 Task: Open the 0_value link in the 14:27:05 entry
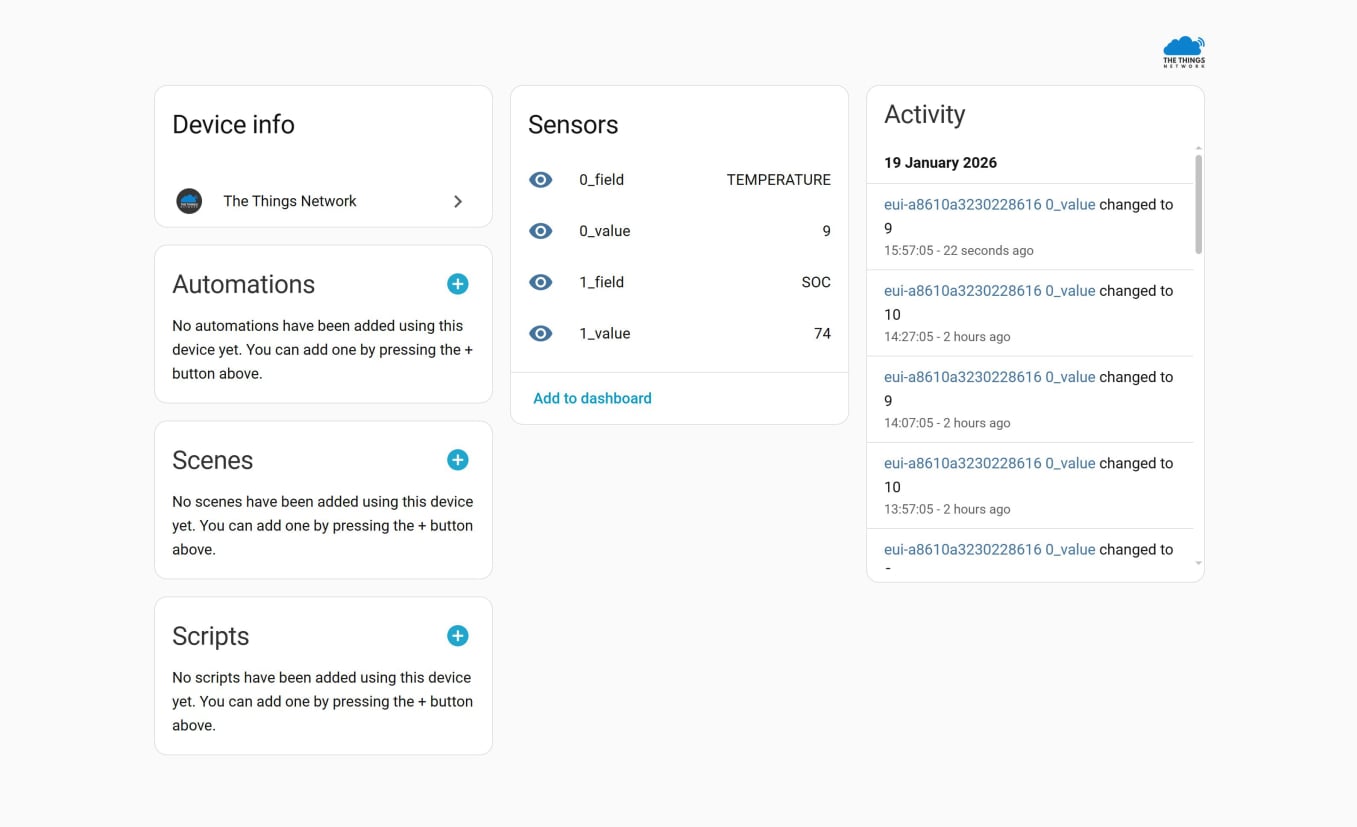click(1070, 290)
